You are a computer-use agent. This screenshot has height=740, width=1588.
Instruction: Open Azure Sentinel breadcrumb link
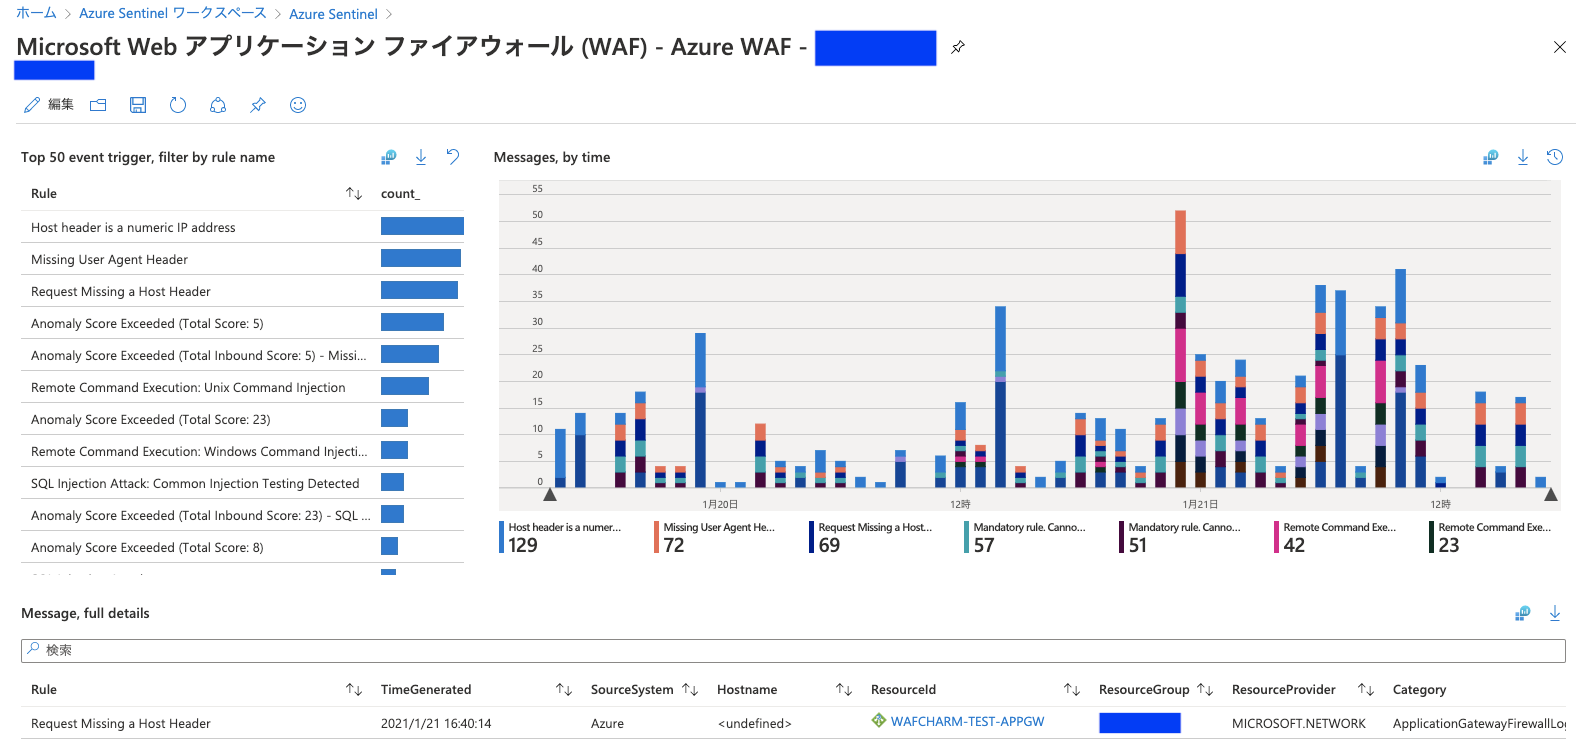pyautogui.click(x=333, y=14)
